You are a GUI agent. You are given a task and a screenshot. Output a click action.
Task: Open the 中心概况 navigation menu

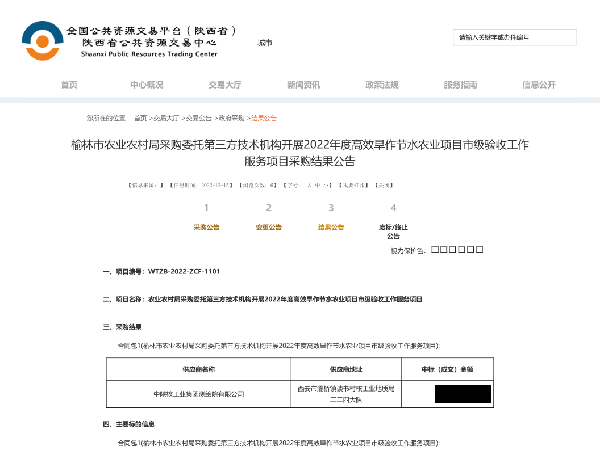click(x=146, y=85)
